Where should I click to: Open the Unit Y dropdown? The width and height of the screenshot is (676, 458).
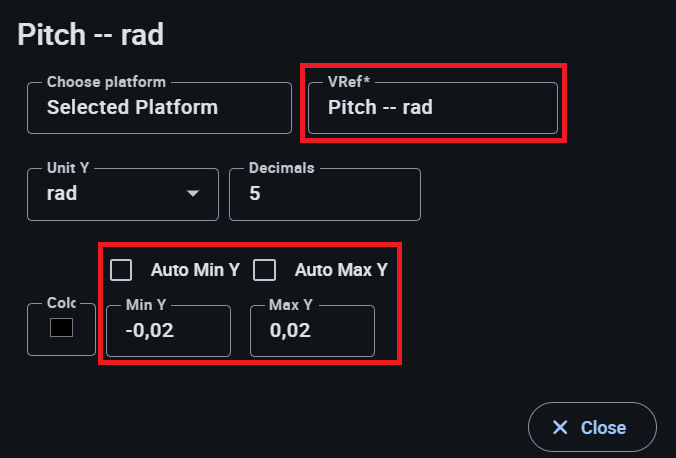pyautogui.click(x=122, y=194)
